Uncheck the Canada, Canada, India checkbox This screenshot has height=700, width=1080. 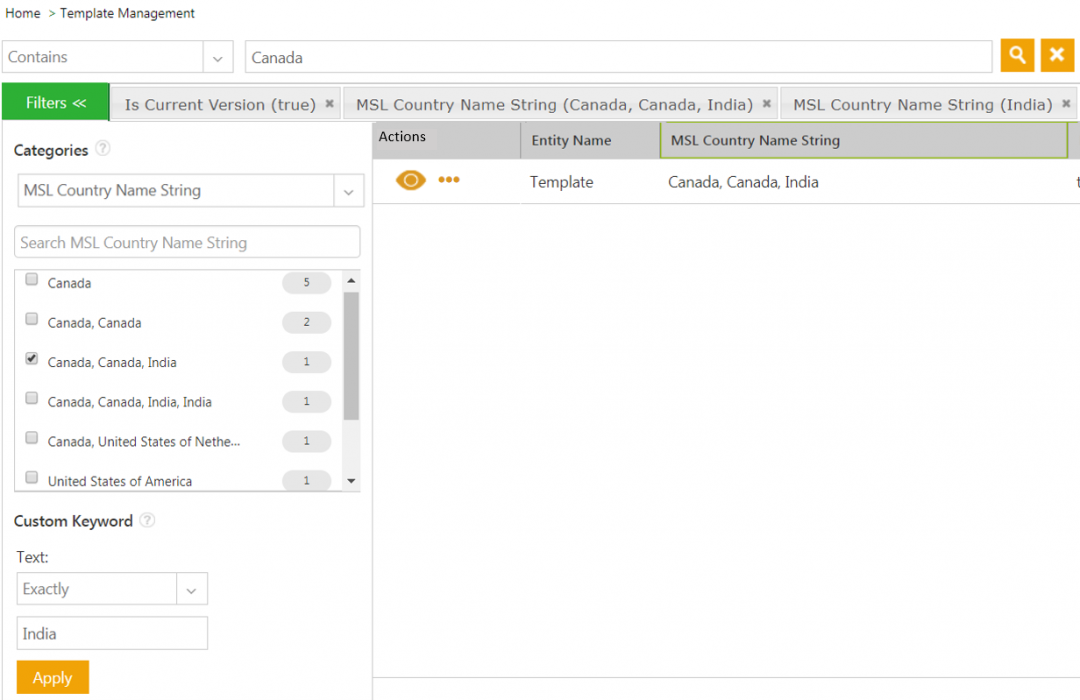32,359
